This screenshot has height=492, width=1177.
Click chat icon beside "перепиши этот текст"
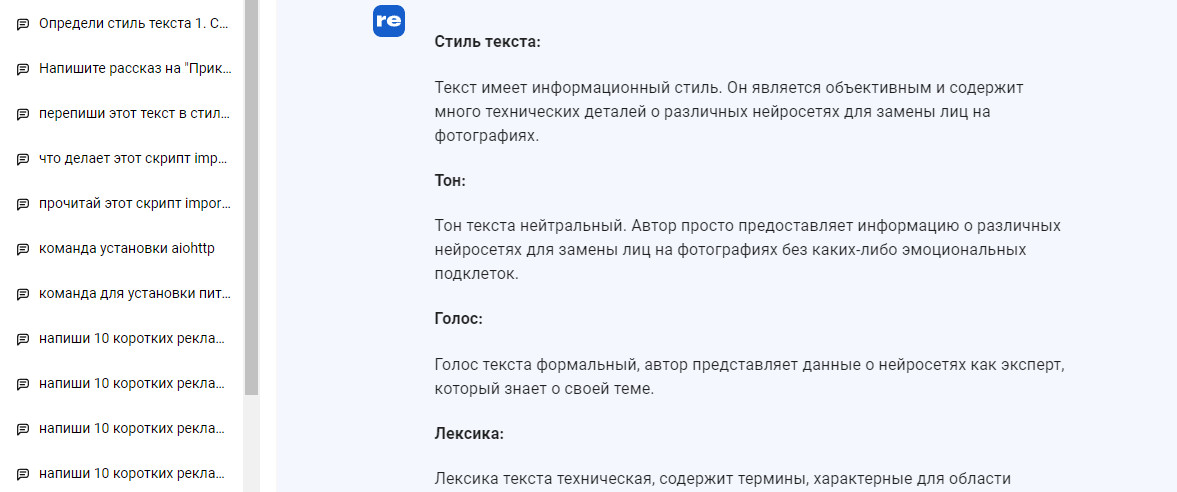click(x=23, y=114)
